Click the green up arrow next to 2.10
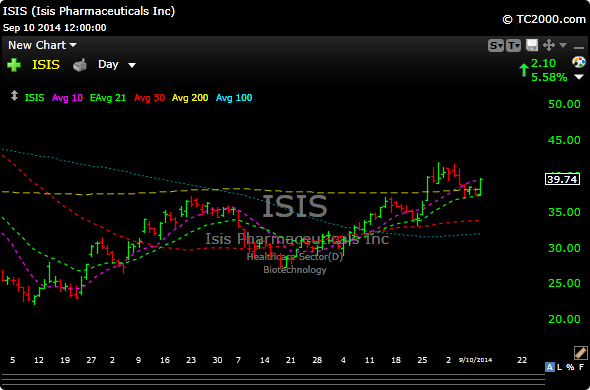This screenshot has height=390, width=590. pyautogui.click(x=523, y=70)
